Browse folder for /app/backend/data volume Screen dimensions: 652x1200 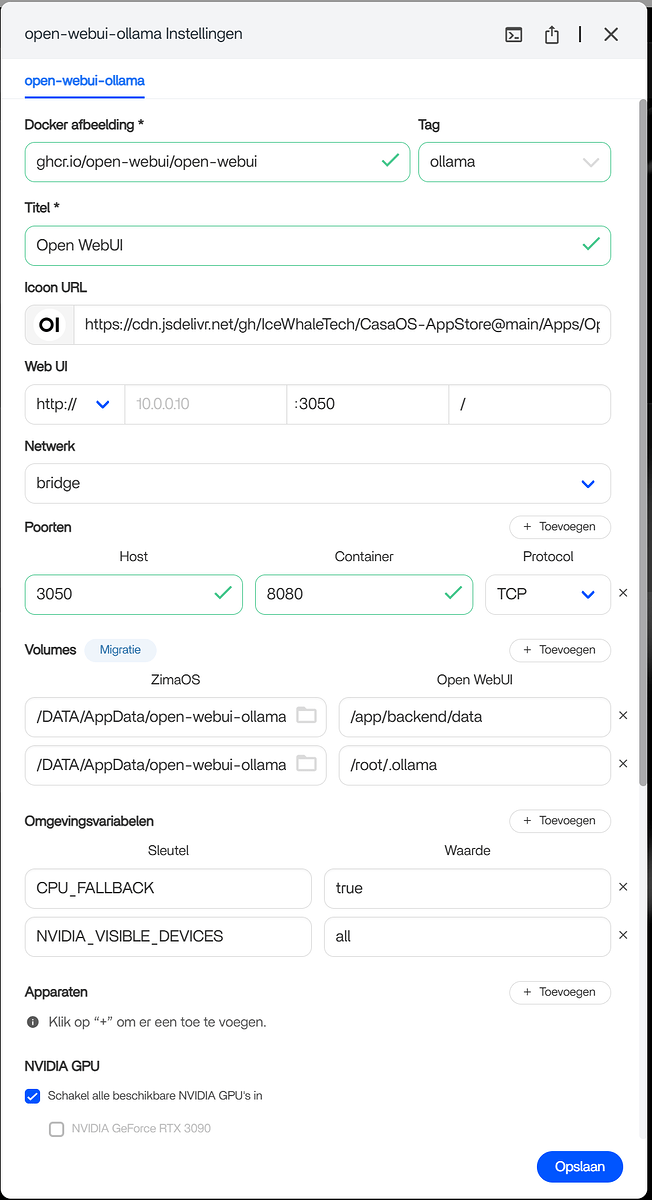tap(306, 716)
